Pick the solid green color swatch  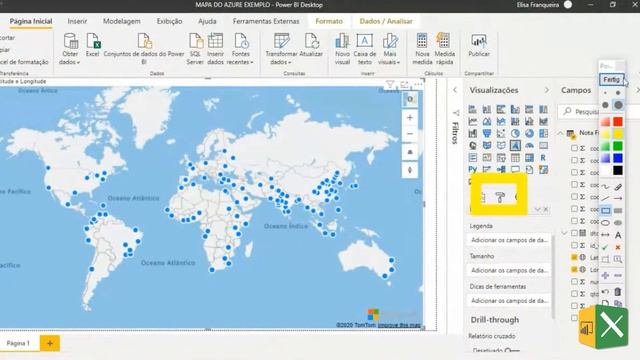[x=618, y=146]
